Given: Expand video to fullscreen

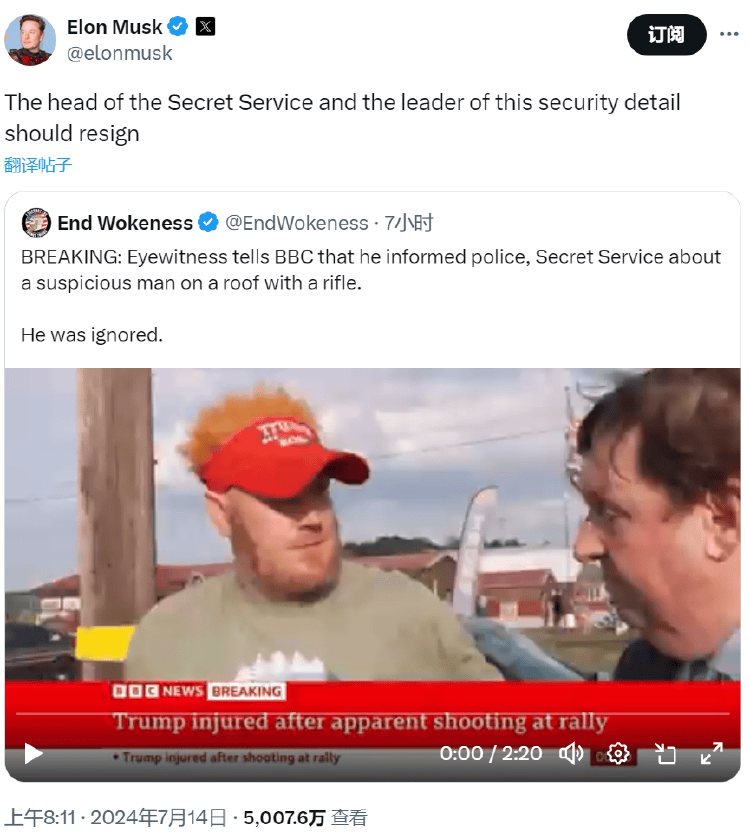Looking at the screenshot, I should (x=711, y=753).
